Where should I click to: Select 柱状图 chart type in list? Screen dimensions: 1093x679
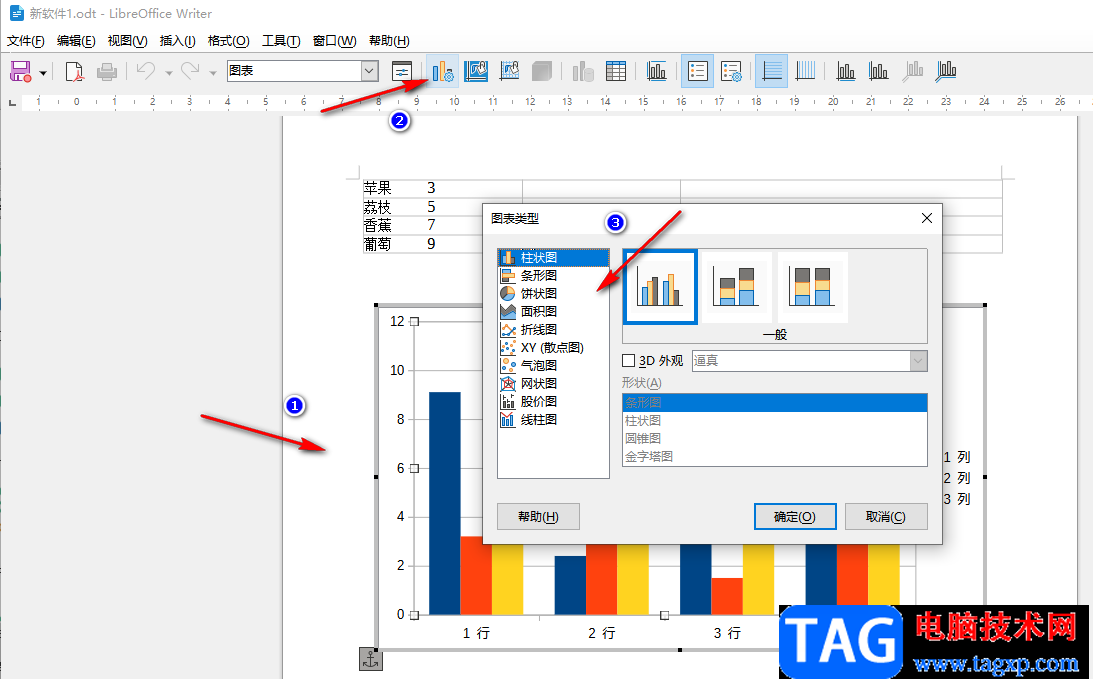click(x=553, y=258)
